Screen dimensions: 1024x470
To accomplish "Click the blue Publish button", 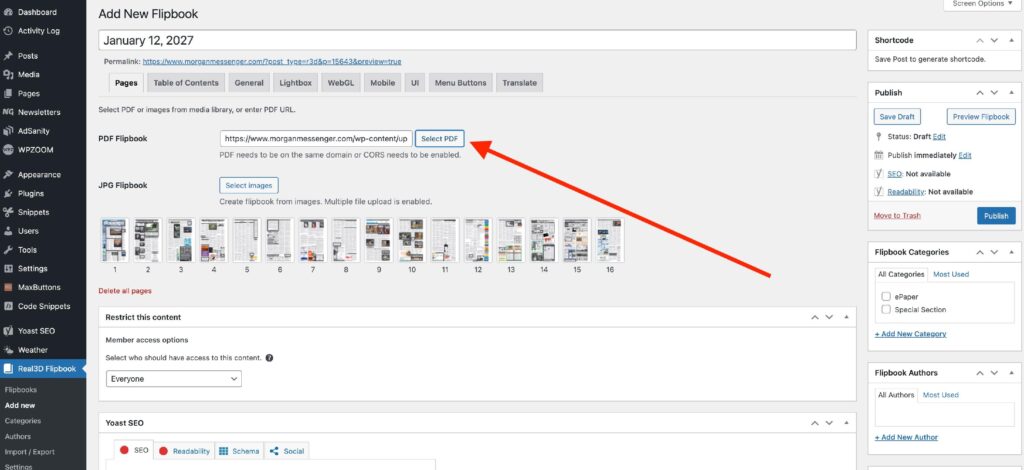I will (995, 216).
